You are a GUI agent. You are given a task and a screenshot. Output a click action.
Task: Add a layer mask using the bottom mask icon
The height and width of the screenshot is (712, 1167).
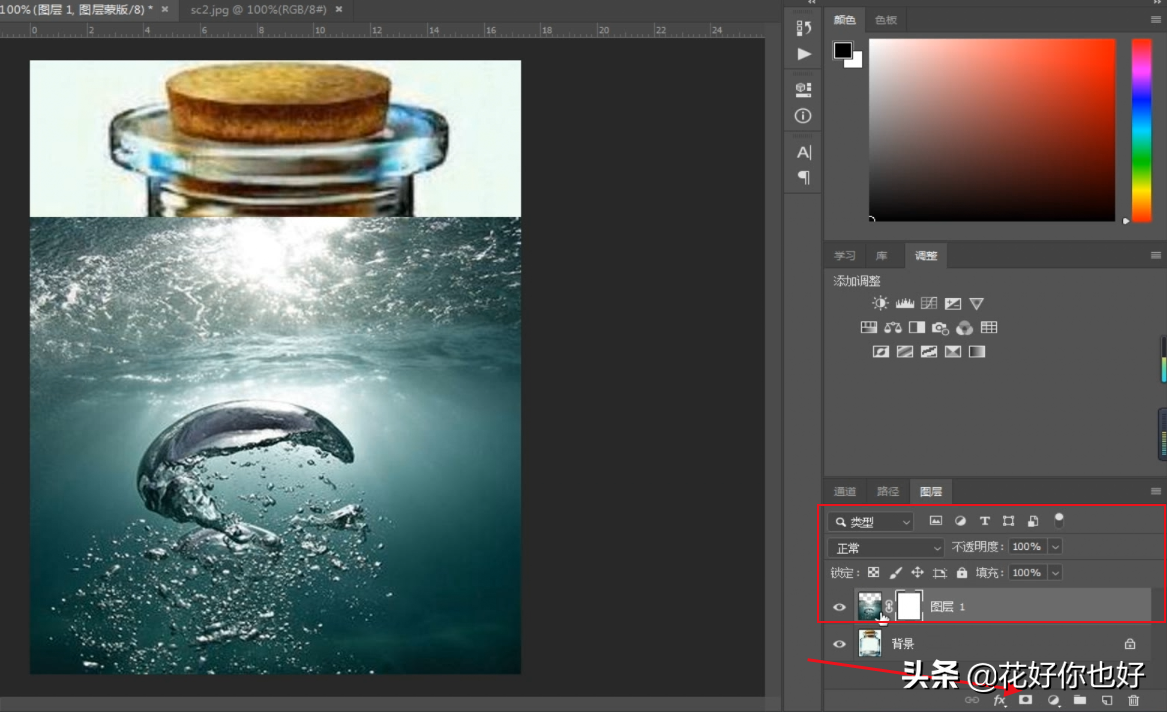pos(1025,700)
